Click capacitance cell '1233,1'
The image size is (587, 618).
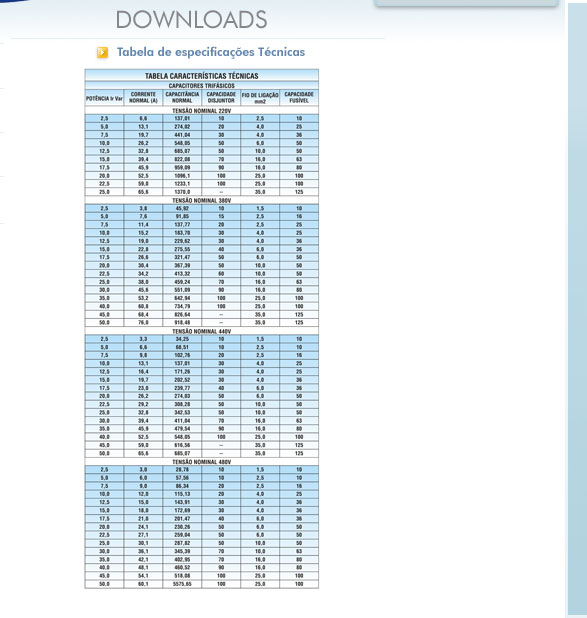point(182,184)
